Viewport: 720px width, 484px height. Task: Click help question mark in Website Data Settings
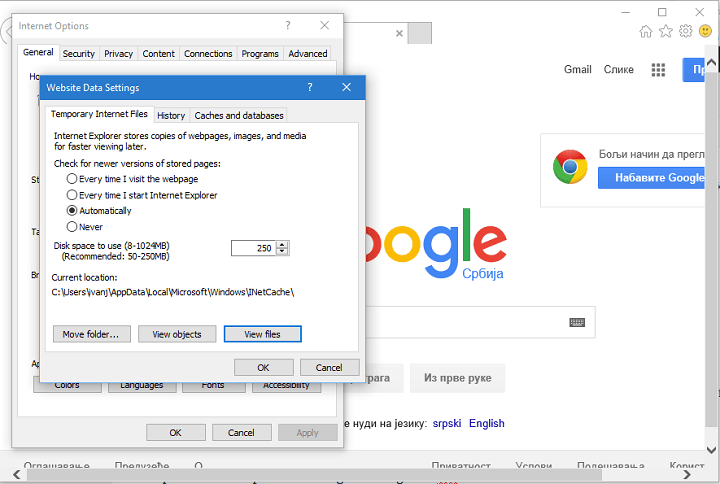click(310, 87)
